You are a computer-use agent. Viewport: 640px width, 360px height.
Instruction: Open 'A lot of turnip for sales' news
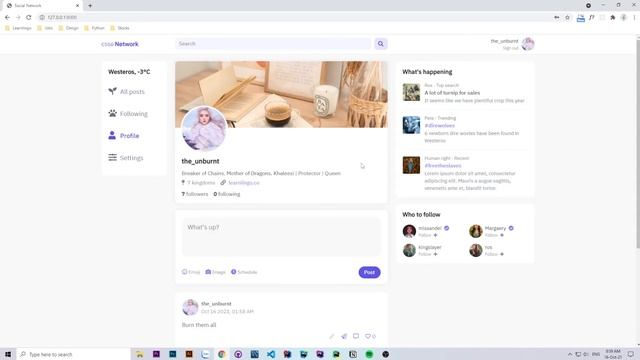[452, 93]
